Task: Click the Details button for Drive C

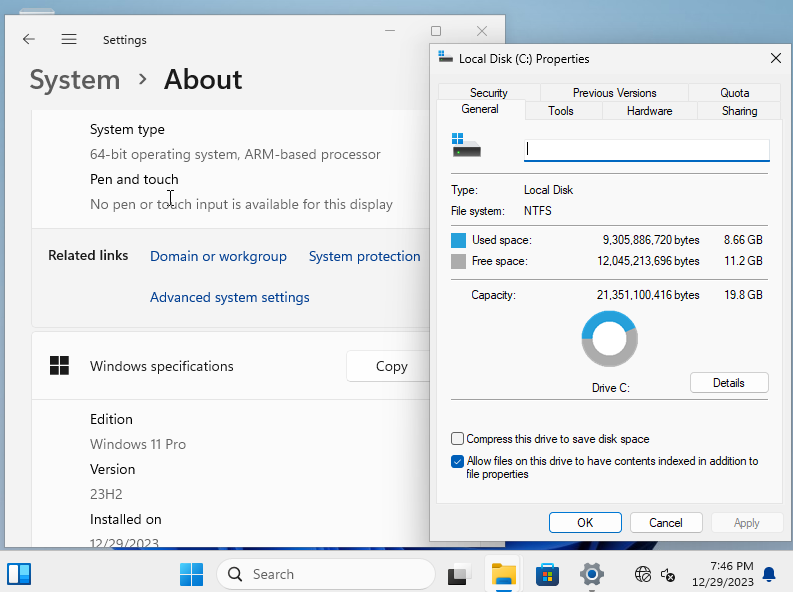Action: point(728,382)
